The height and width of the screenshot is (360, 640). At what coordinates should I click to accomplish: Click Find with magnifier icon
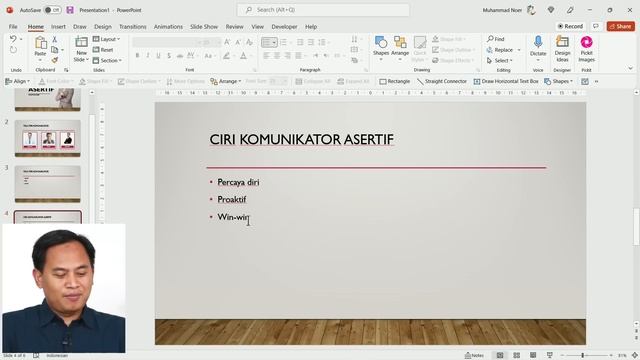pos(496,39)
